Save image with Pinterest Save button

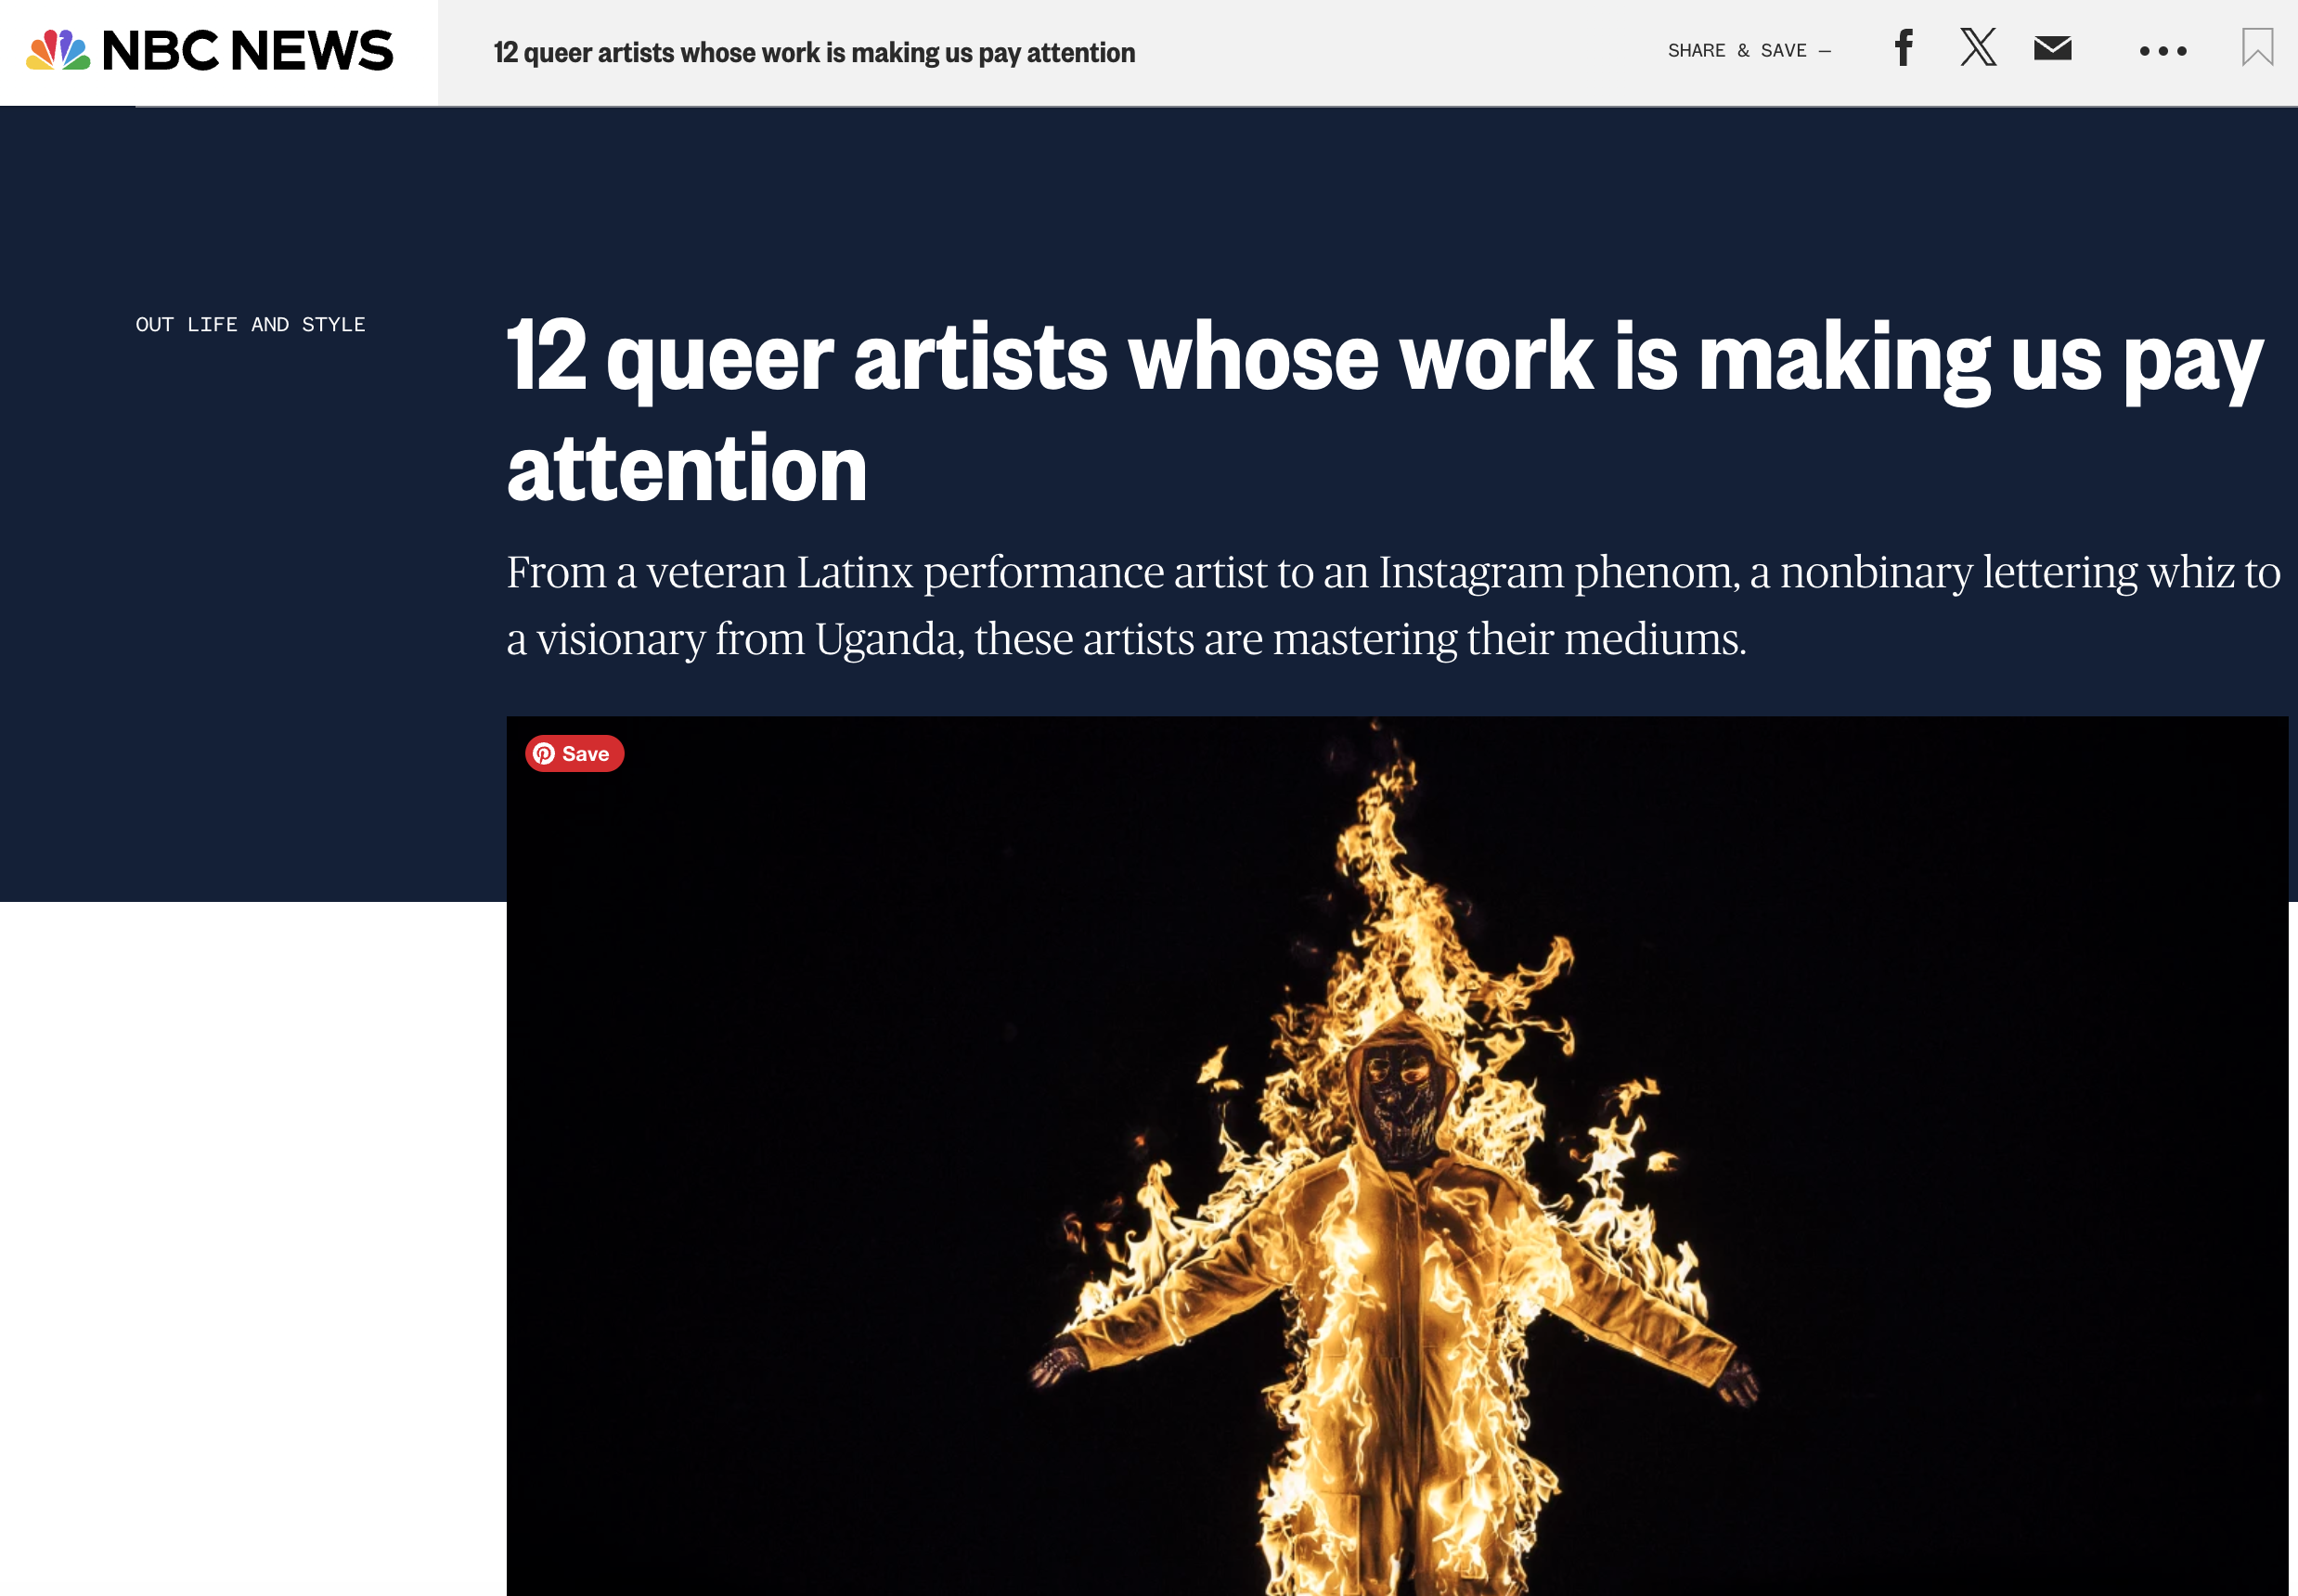[574, 753]
